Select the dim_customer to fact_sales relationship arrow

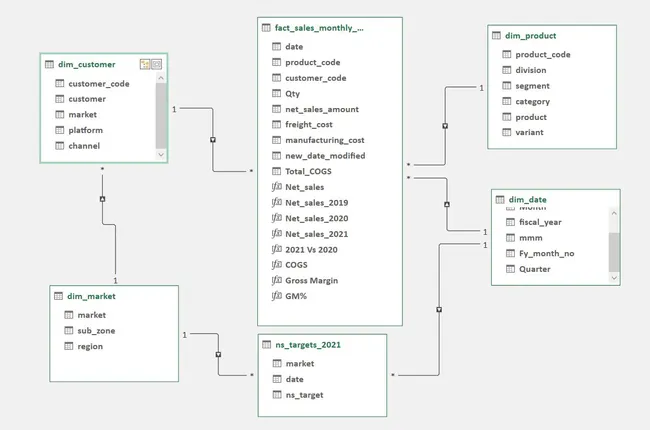coord(213,140)
